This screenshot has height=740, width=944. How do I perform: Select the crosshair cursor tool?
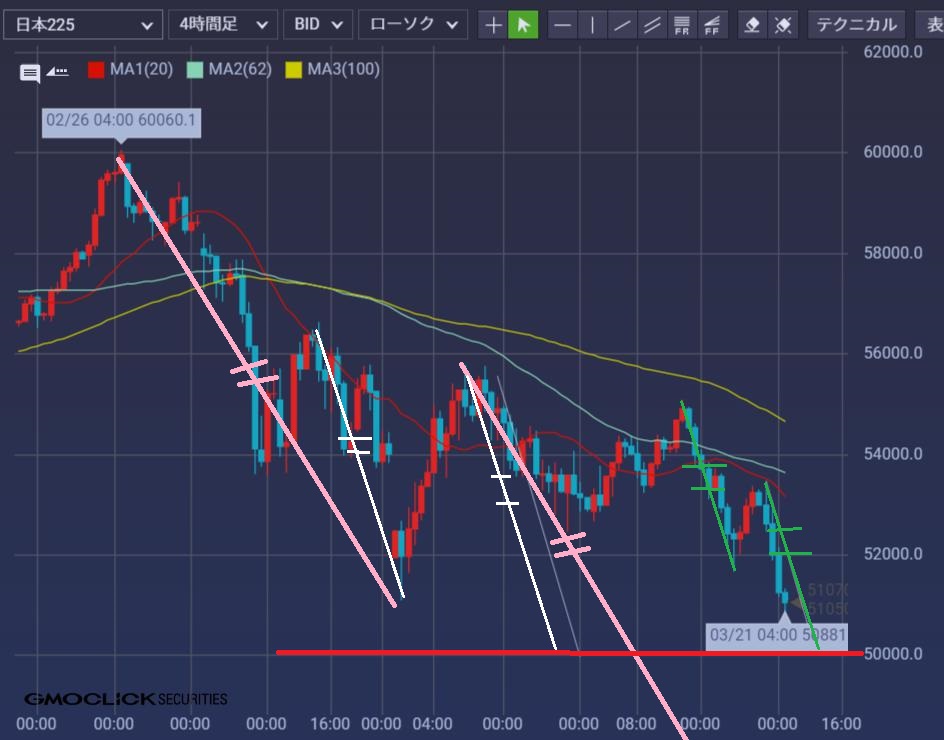pyautogui.click(x=493, y=25)
